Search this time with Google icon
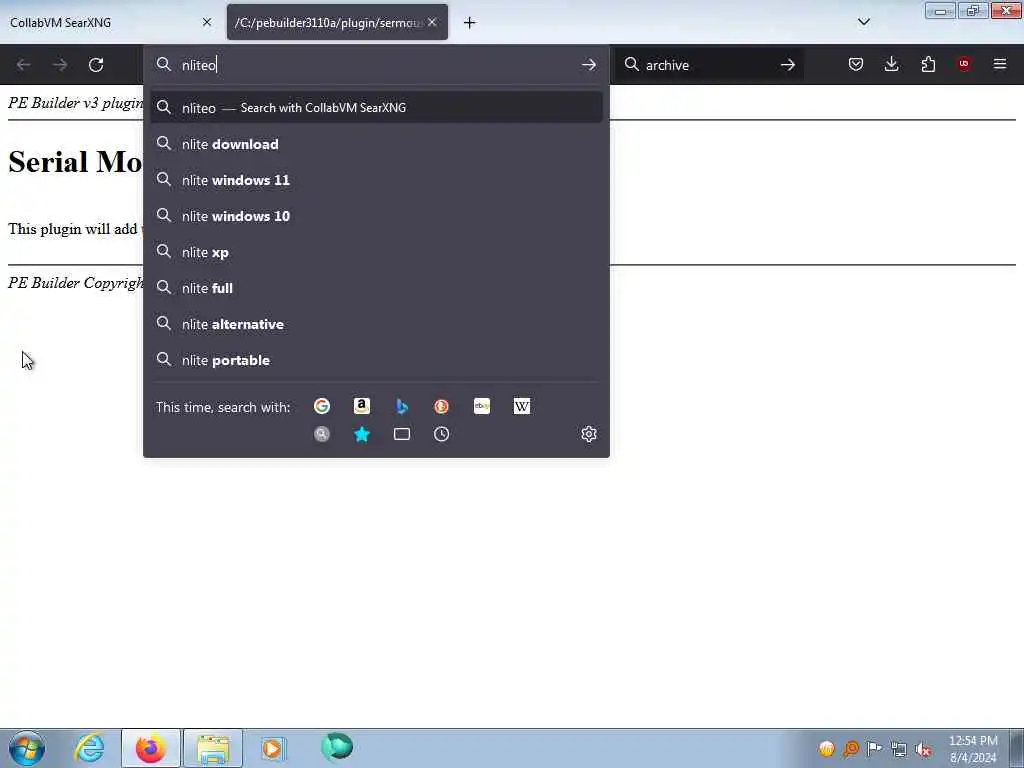The width and height of the screenshot is (1024, 768). [x=322, y=406]
